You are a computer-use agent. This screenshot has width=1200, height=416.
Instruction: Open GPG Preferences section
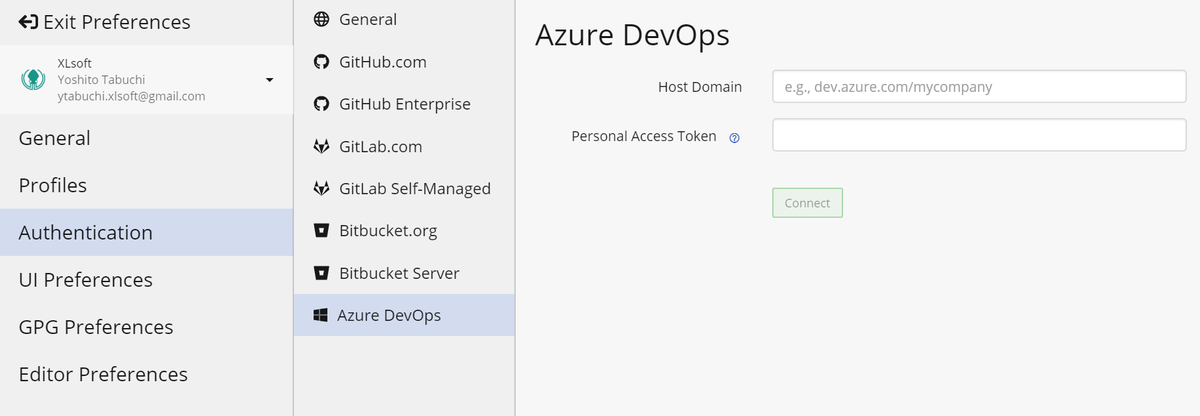(x=96, y=327)
